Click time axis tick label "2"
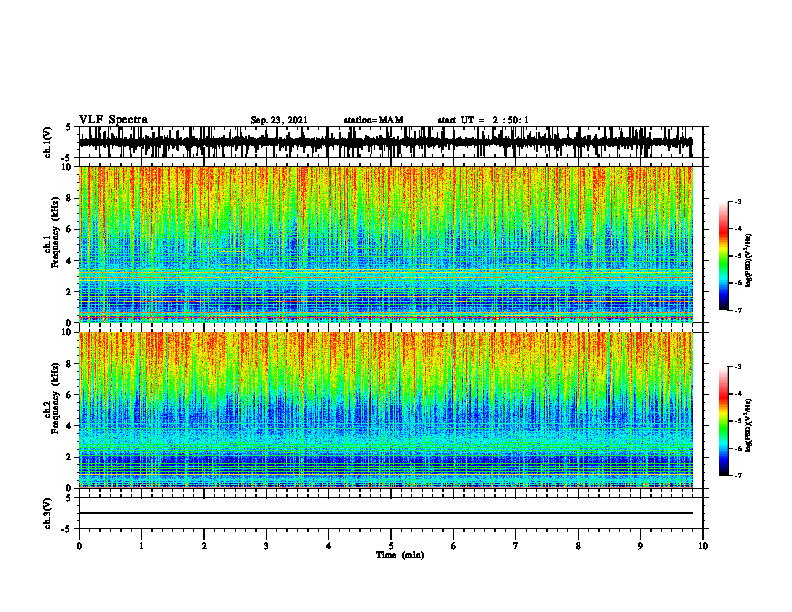This screenshot has width=792, height=612. (x=204, y=546)
